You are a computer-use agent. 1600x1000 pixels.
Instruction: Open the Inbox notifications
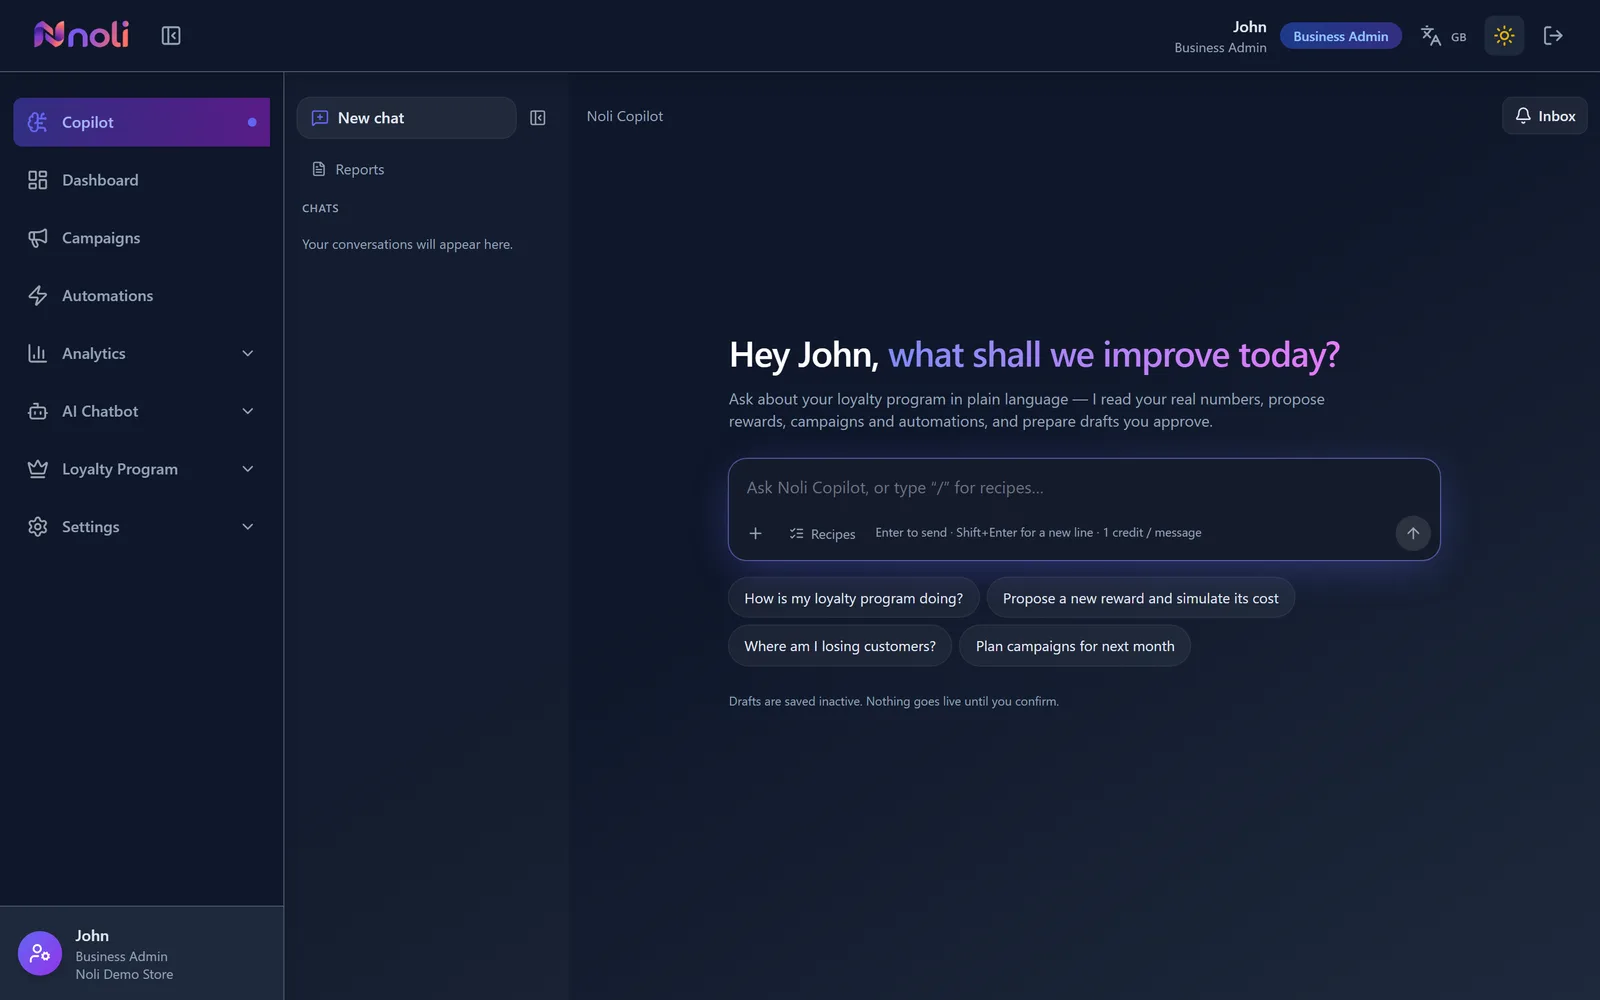click(1545, 116)
